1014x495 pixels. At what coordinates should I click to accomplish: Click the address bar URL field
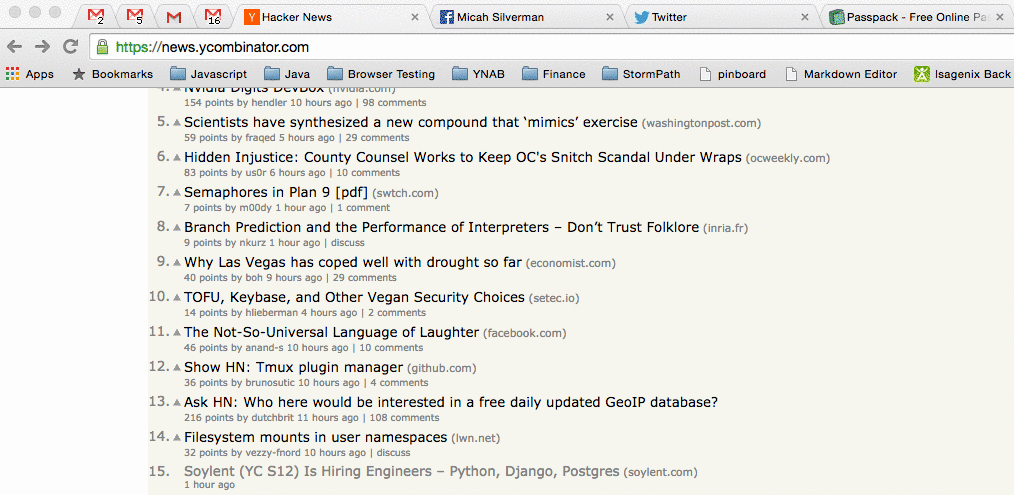coord(500,47)
